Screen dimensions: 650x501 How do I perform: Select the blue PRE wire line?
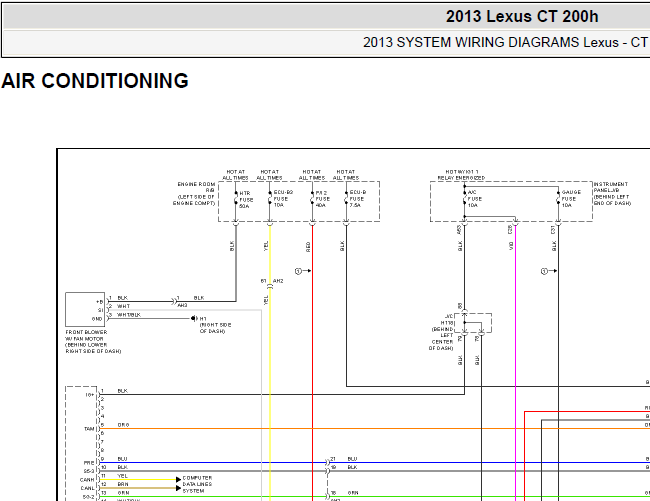coord(373,462)
